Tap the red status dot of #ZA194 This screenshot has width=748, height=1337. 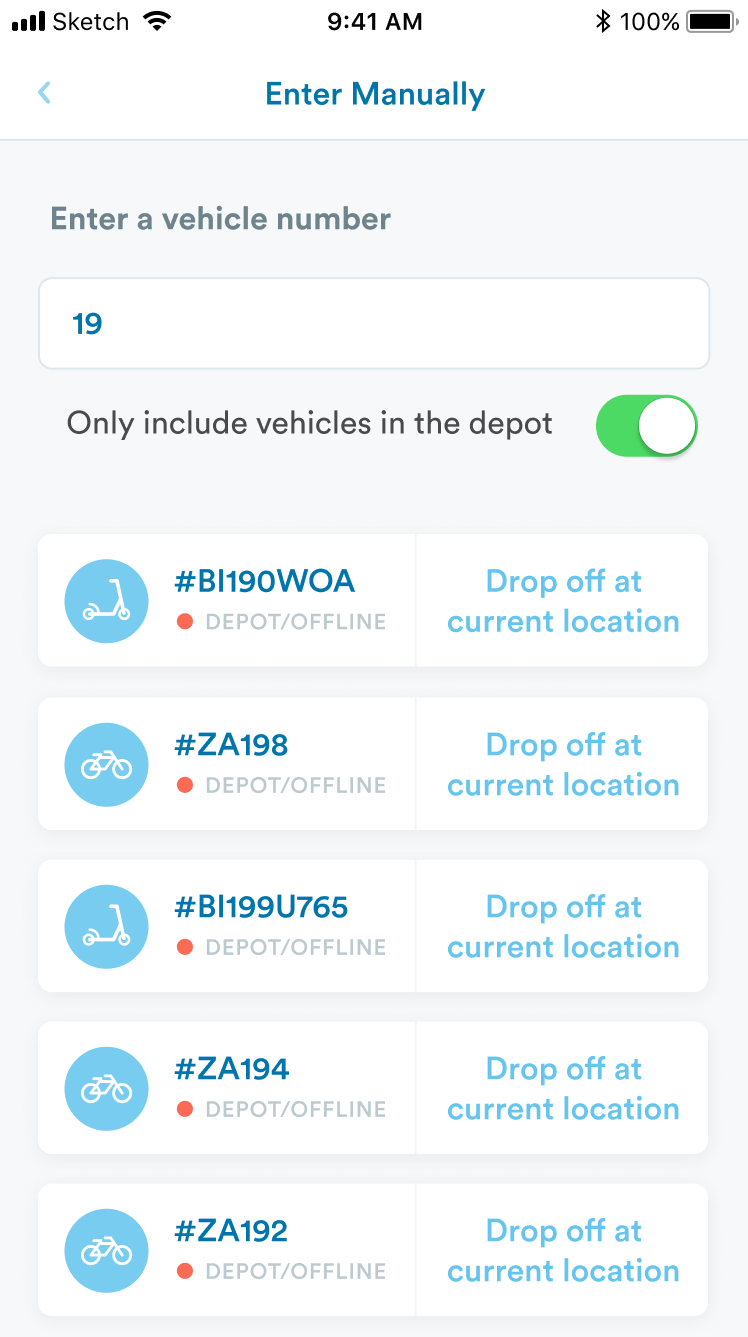click(x=184, y=1109)
